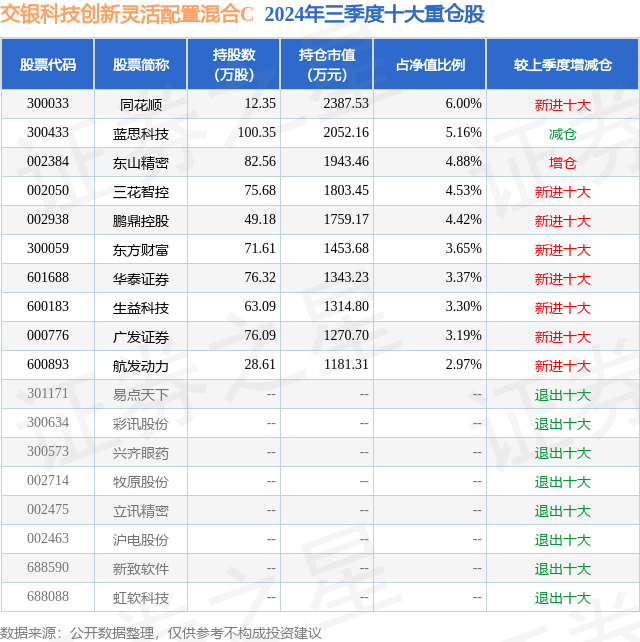640x642 pixels.
Task: Click stock name 三花智控
Action: pyautogui.click(x=141, y=192)
